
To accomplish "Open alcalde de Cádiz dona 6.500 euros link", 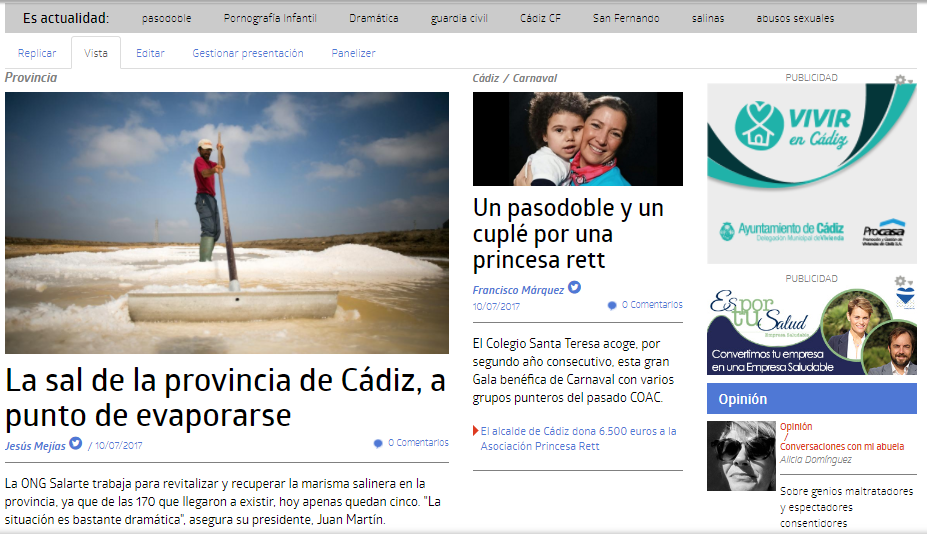I will pyautogui.click(x=578, y=439).
